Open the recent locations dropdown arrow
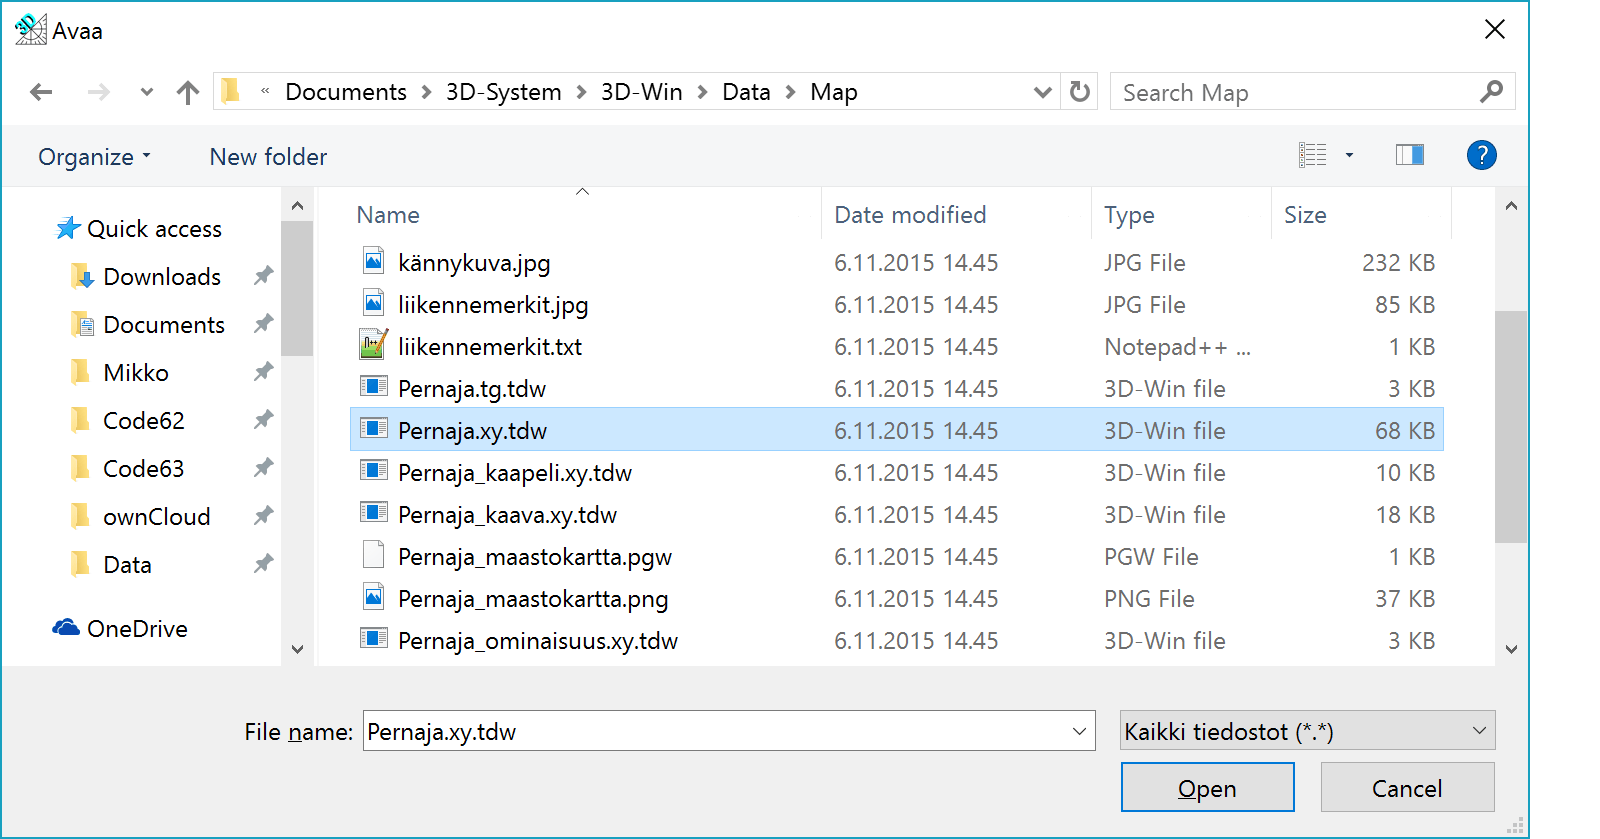Image resolution: width=1600 pixels, height=839 pixels. click(147, 93)
